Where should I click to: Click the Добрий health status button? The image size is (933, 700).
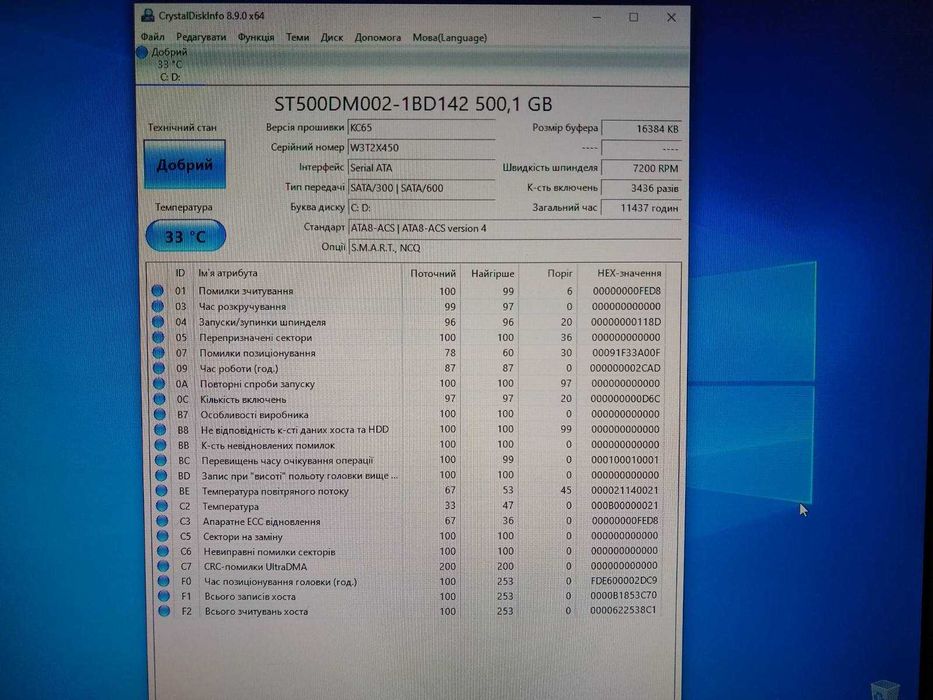pyautogui.click(x=184, y=164)
